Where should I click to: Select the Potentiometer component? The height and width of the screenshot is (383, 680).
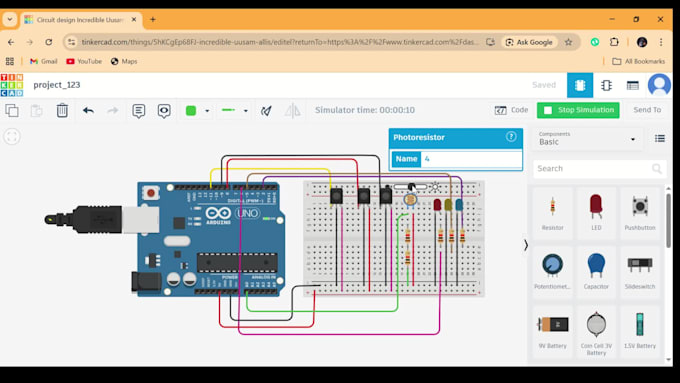point(552,272)
